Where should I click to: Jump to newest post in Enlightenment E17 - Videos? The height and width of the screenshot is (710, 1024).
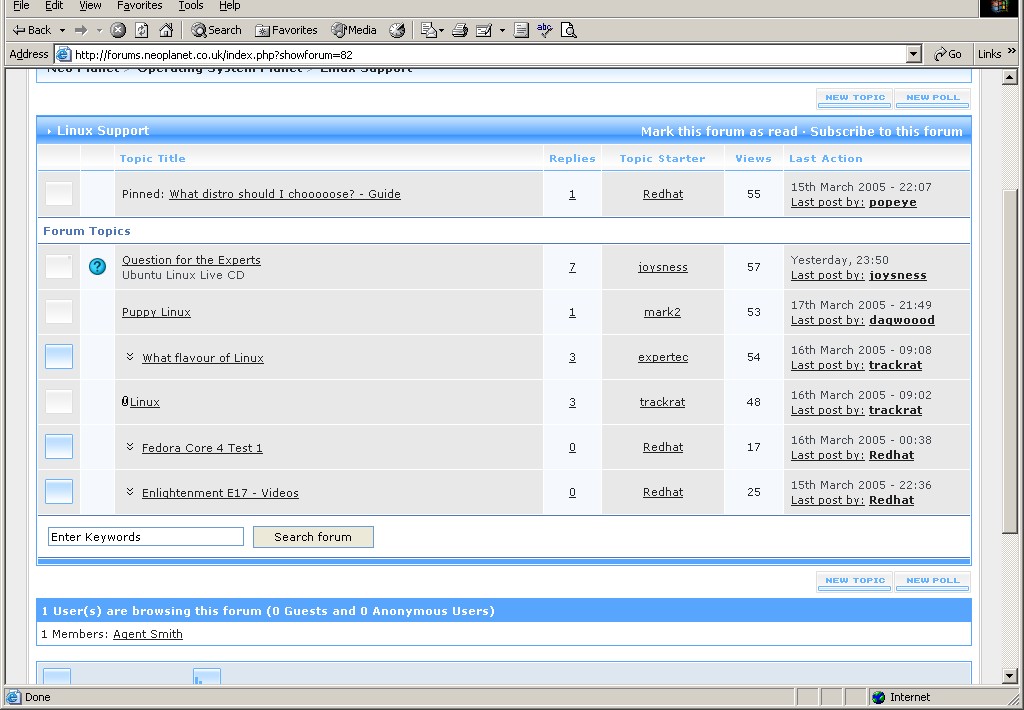pos(130,492)
